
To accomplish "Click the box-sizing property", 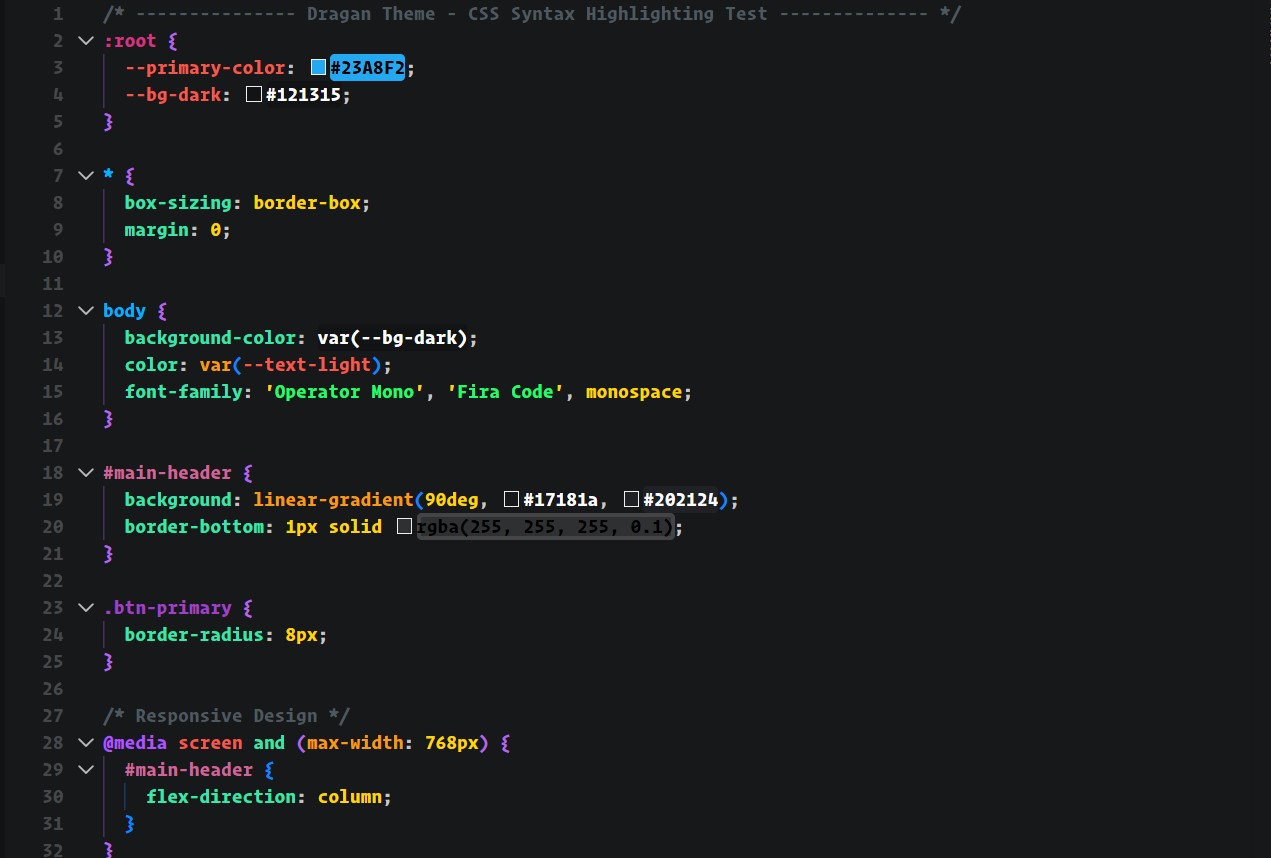I will pos(178,203).
